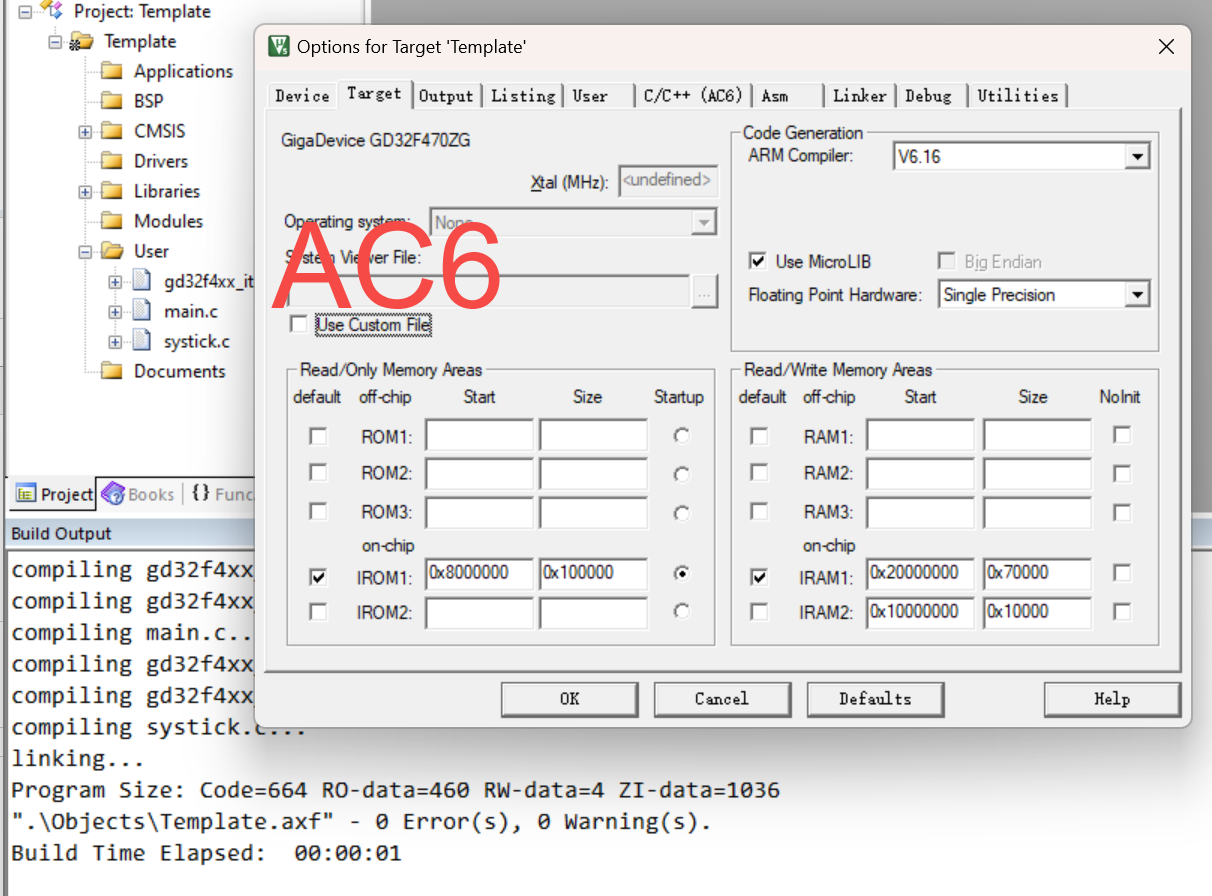Expand the CMSIS group

(x=85, y=131)
